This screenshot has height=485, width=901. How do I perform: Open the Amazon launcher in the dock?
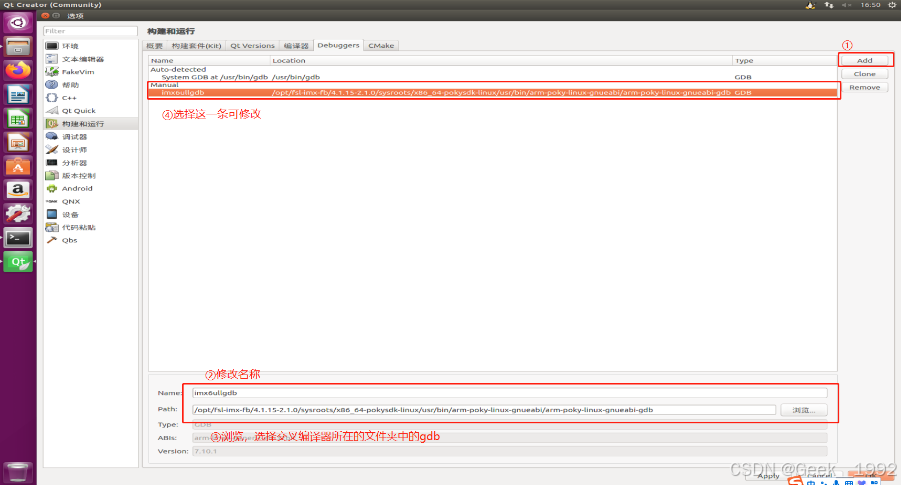[x=18, y=190]
